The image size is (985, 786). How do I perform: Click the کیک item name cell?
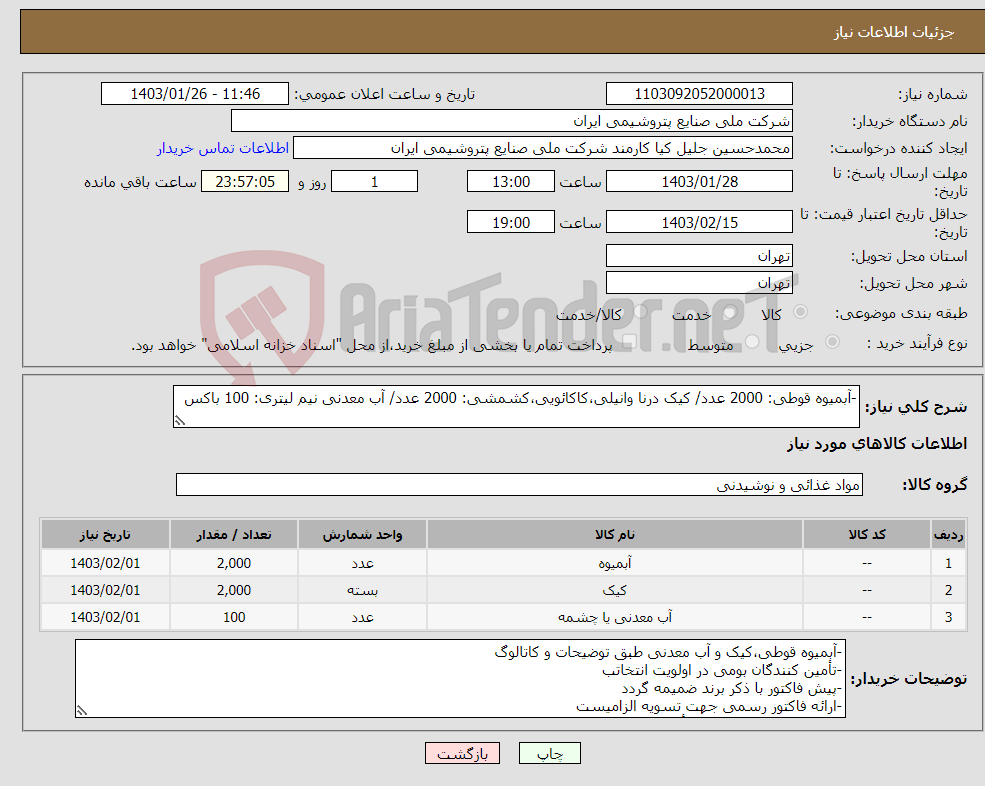tap(614, 590)
